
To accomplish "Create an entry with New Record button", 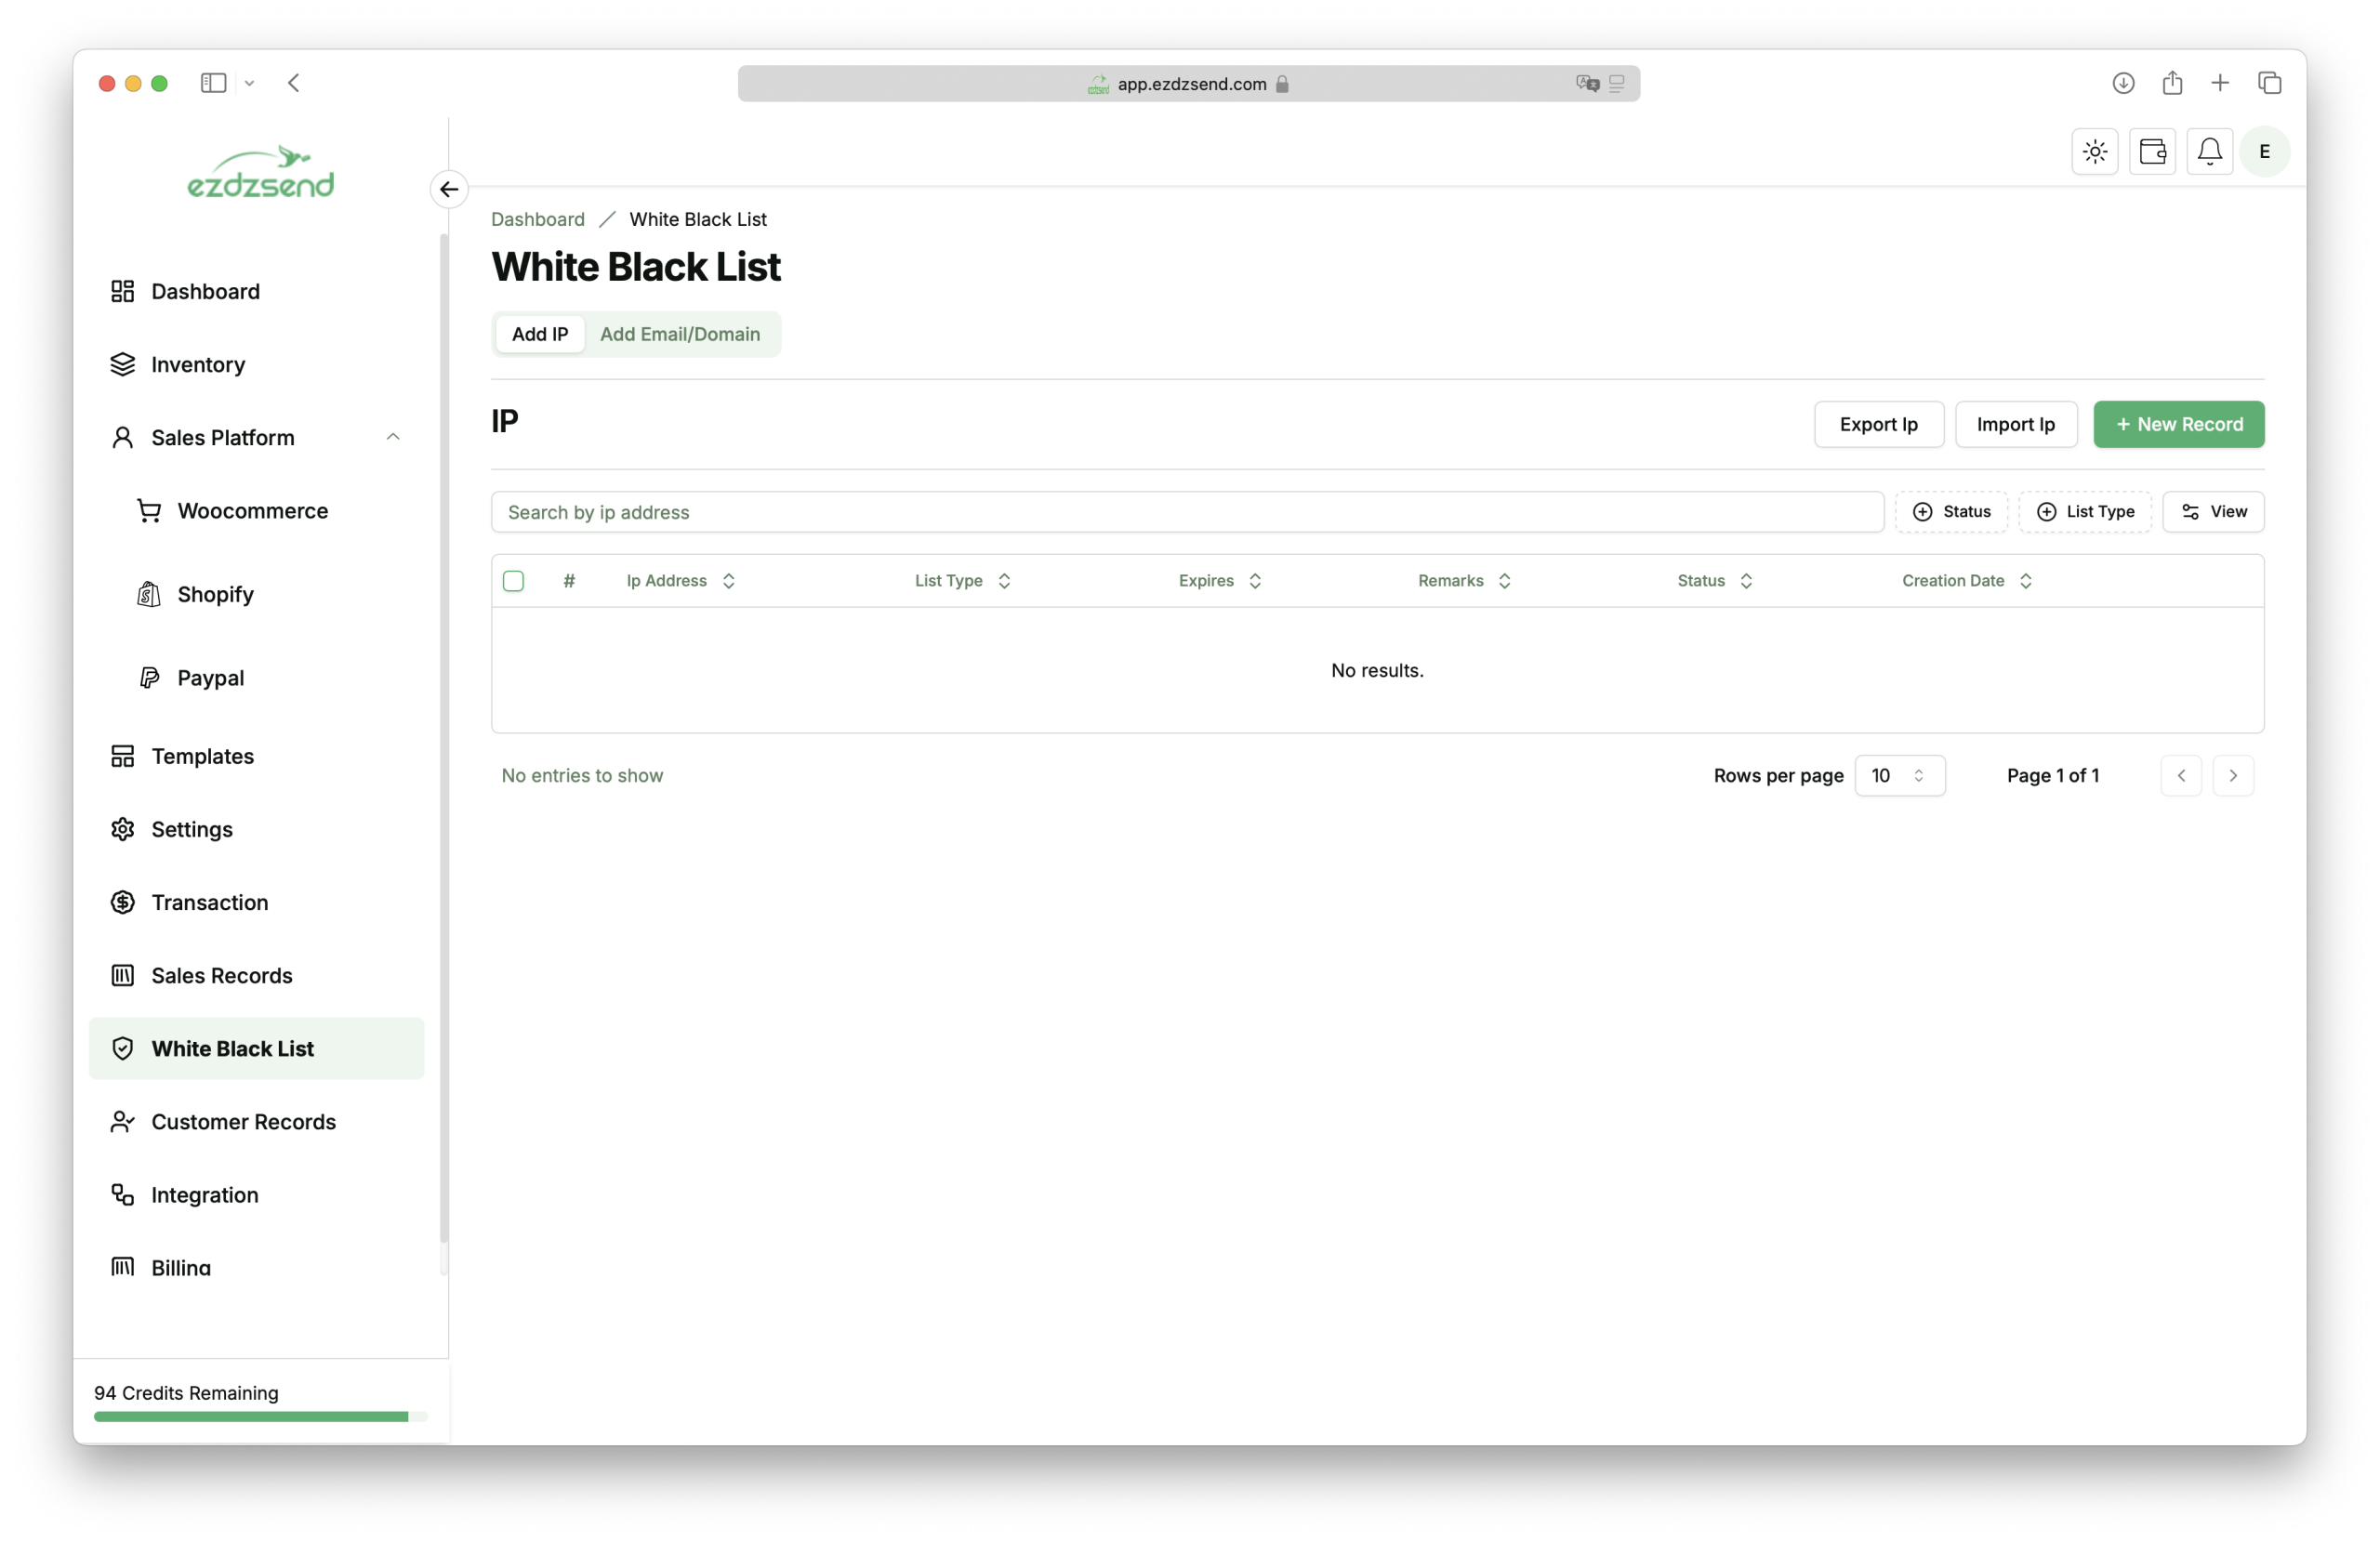I will click(2178, 424).
